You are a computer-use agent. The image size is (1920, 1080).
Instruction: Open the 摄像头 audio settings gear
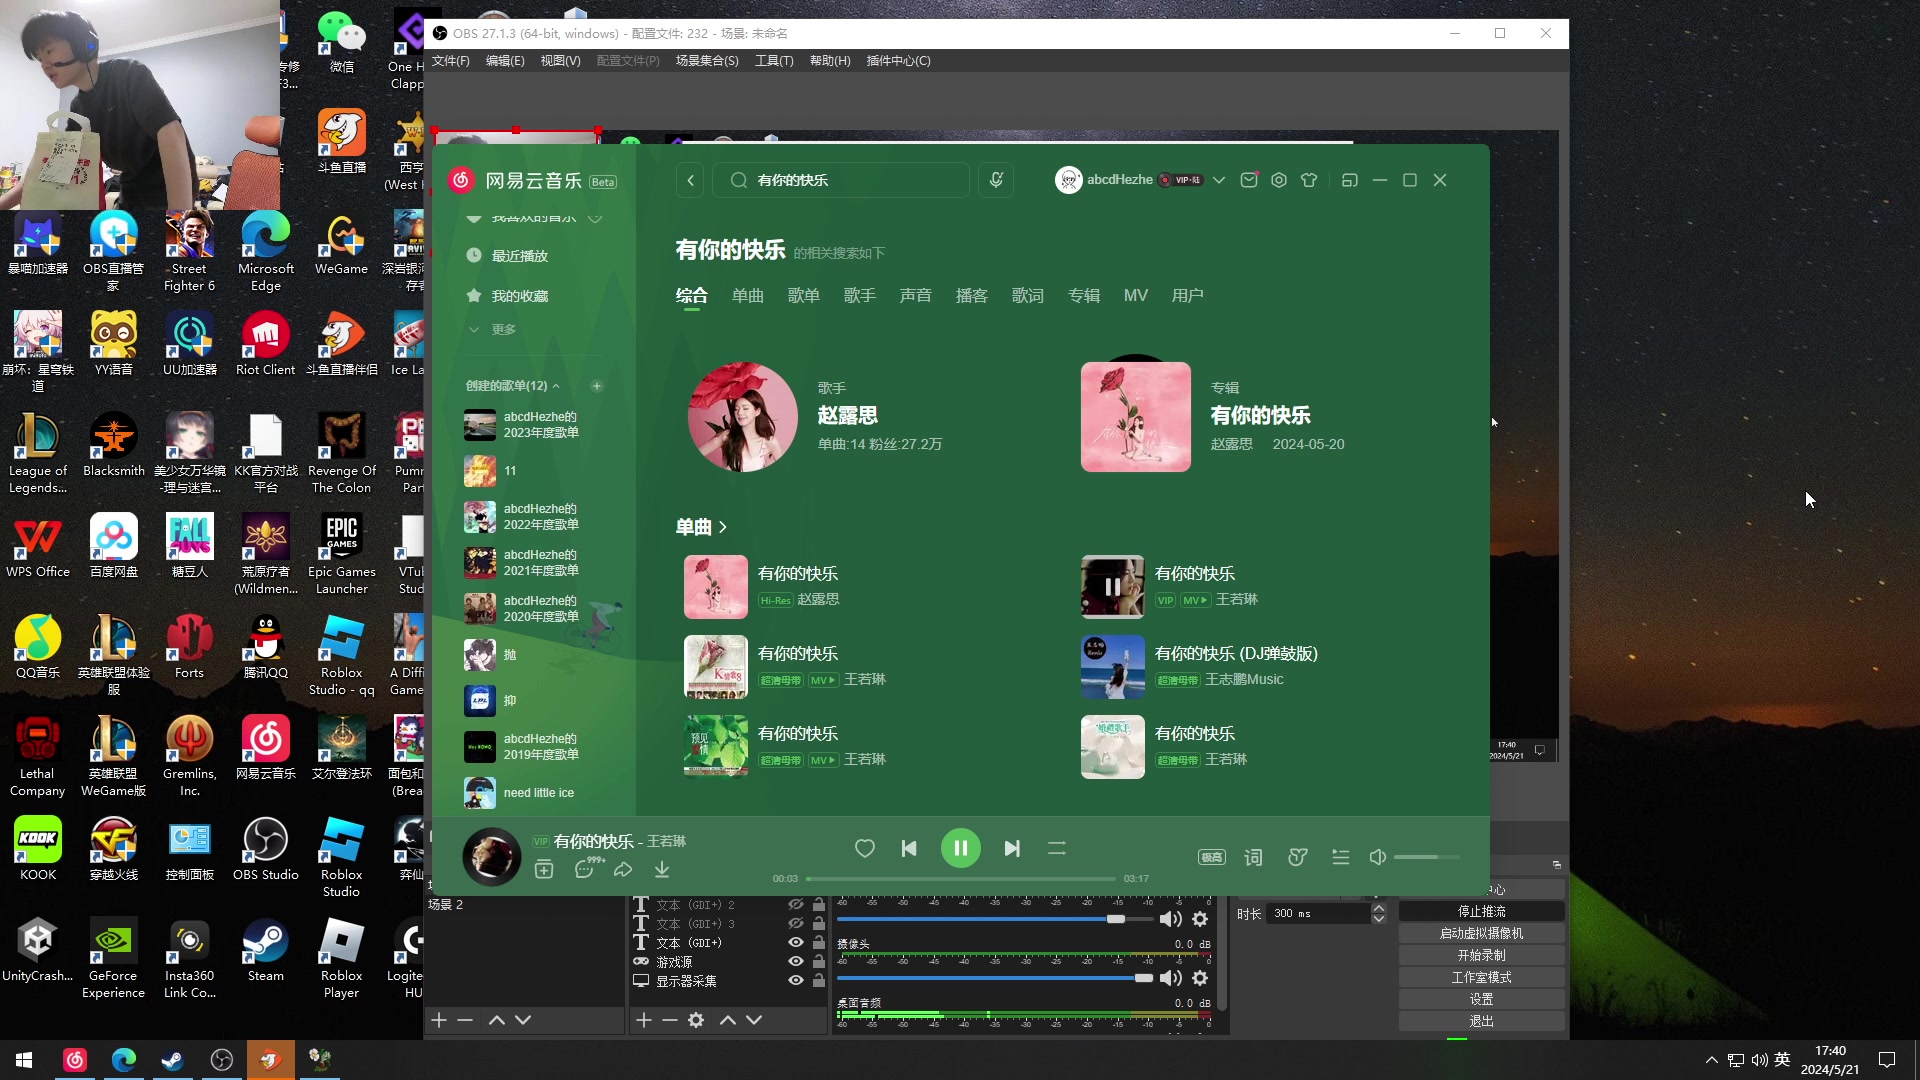coord(1200,978)
